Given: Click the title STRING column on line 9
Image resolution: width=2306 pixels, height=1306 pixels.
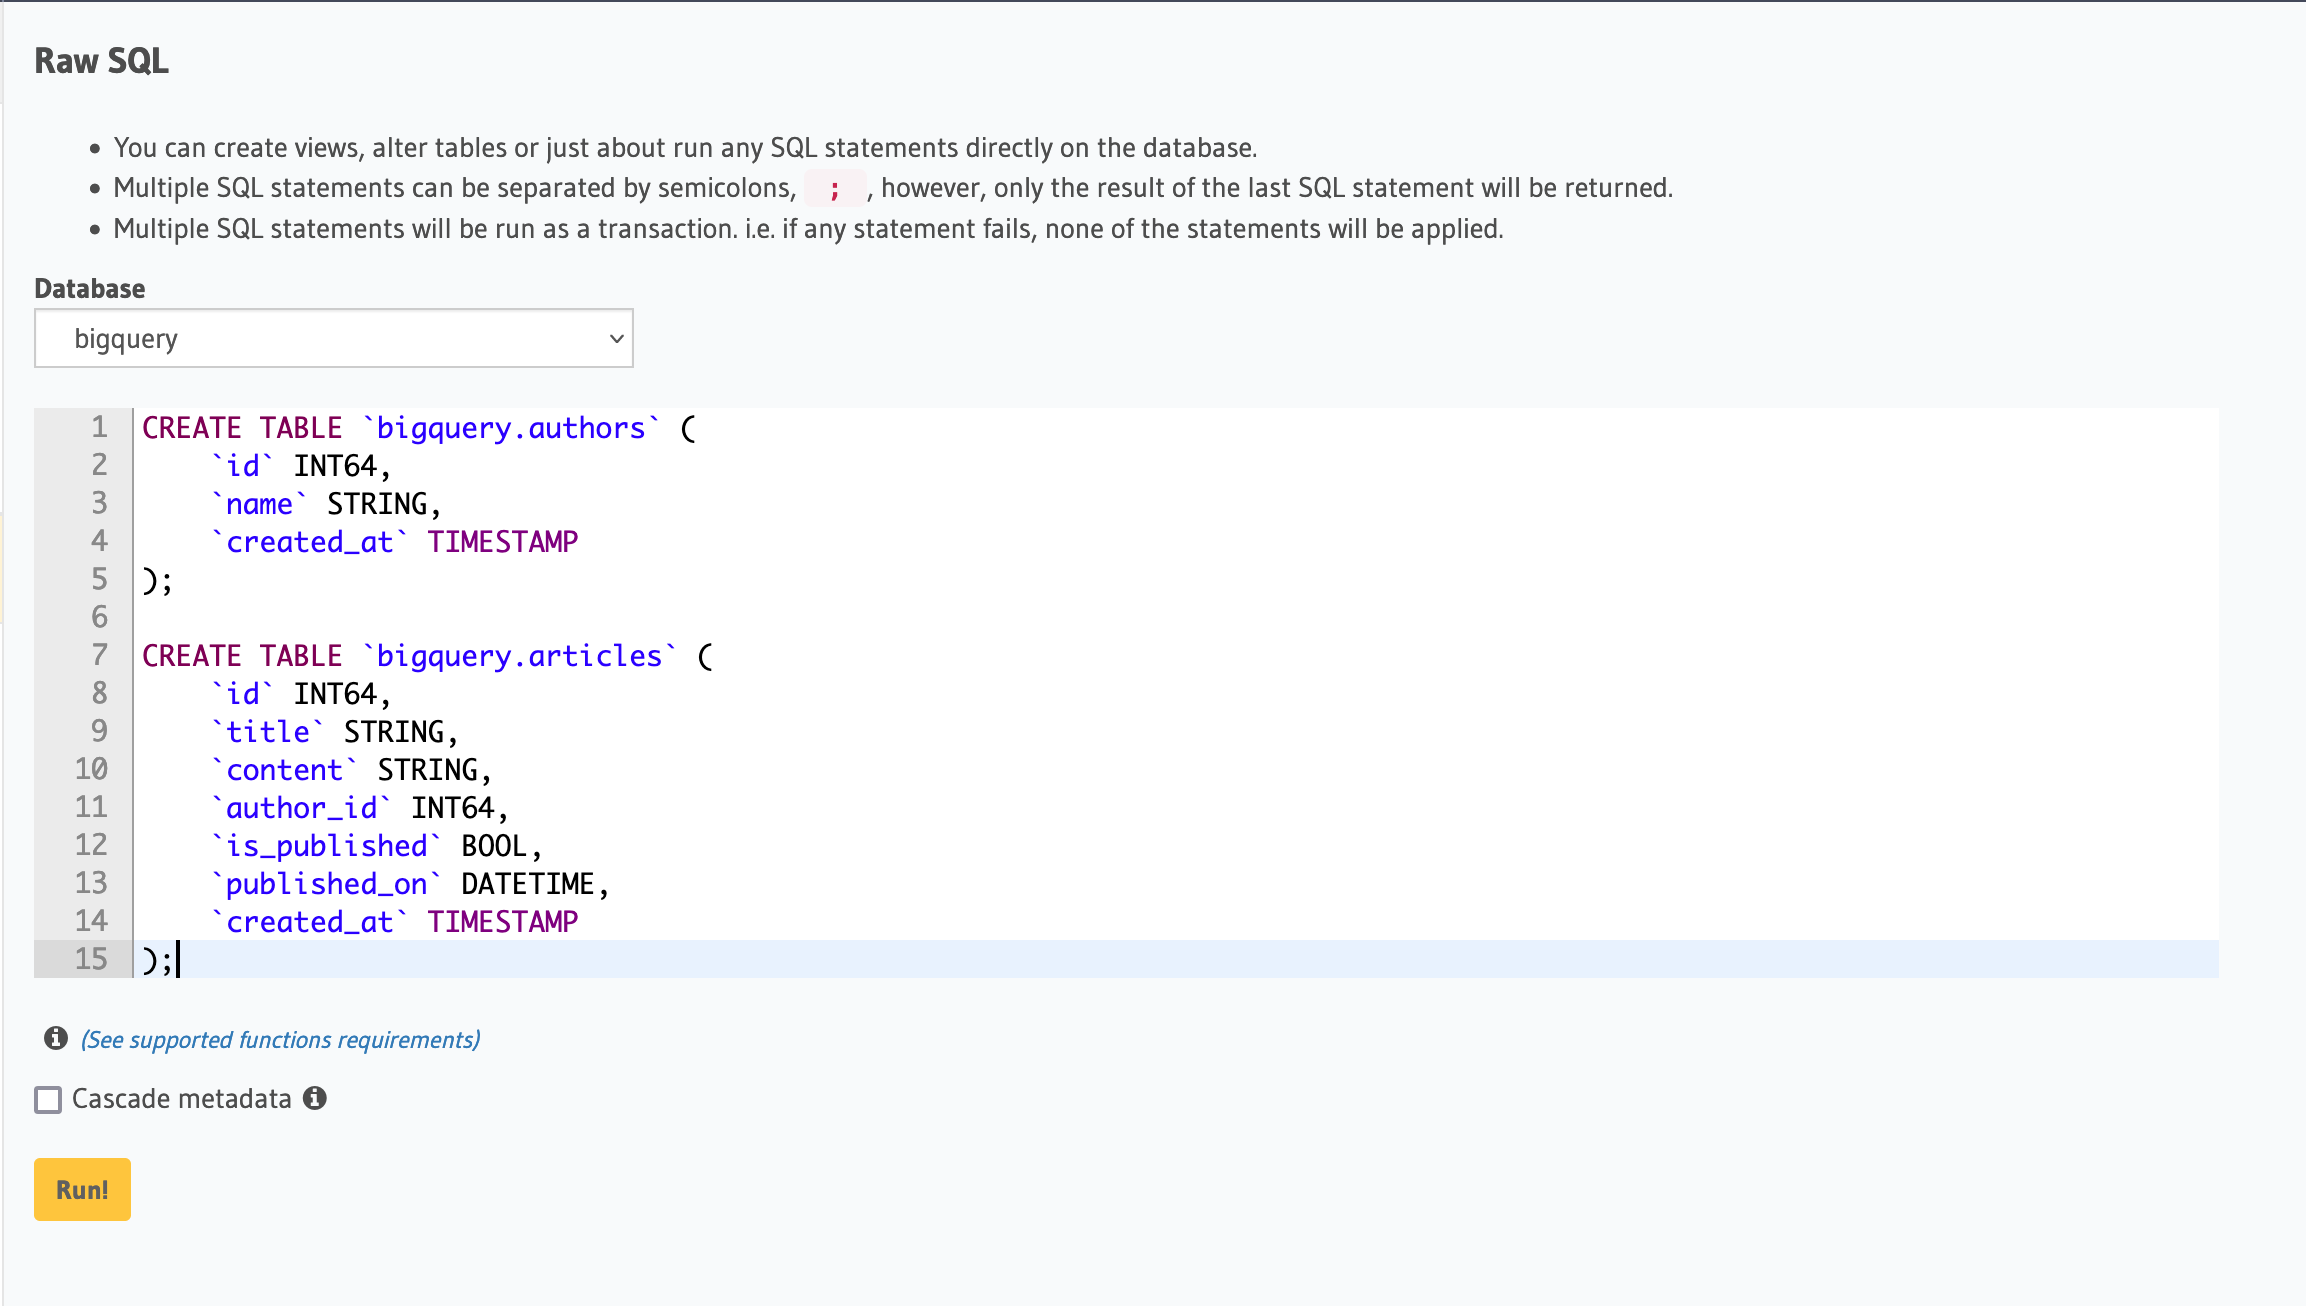Looking at the screenshot, I should tap(333, 731).
